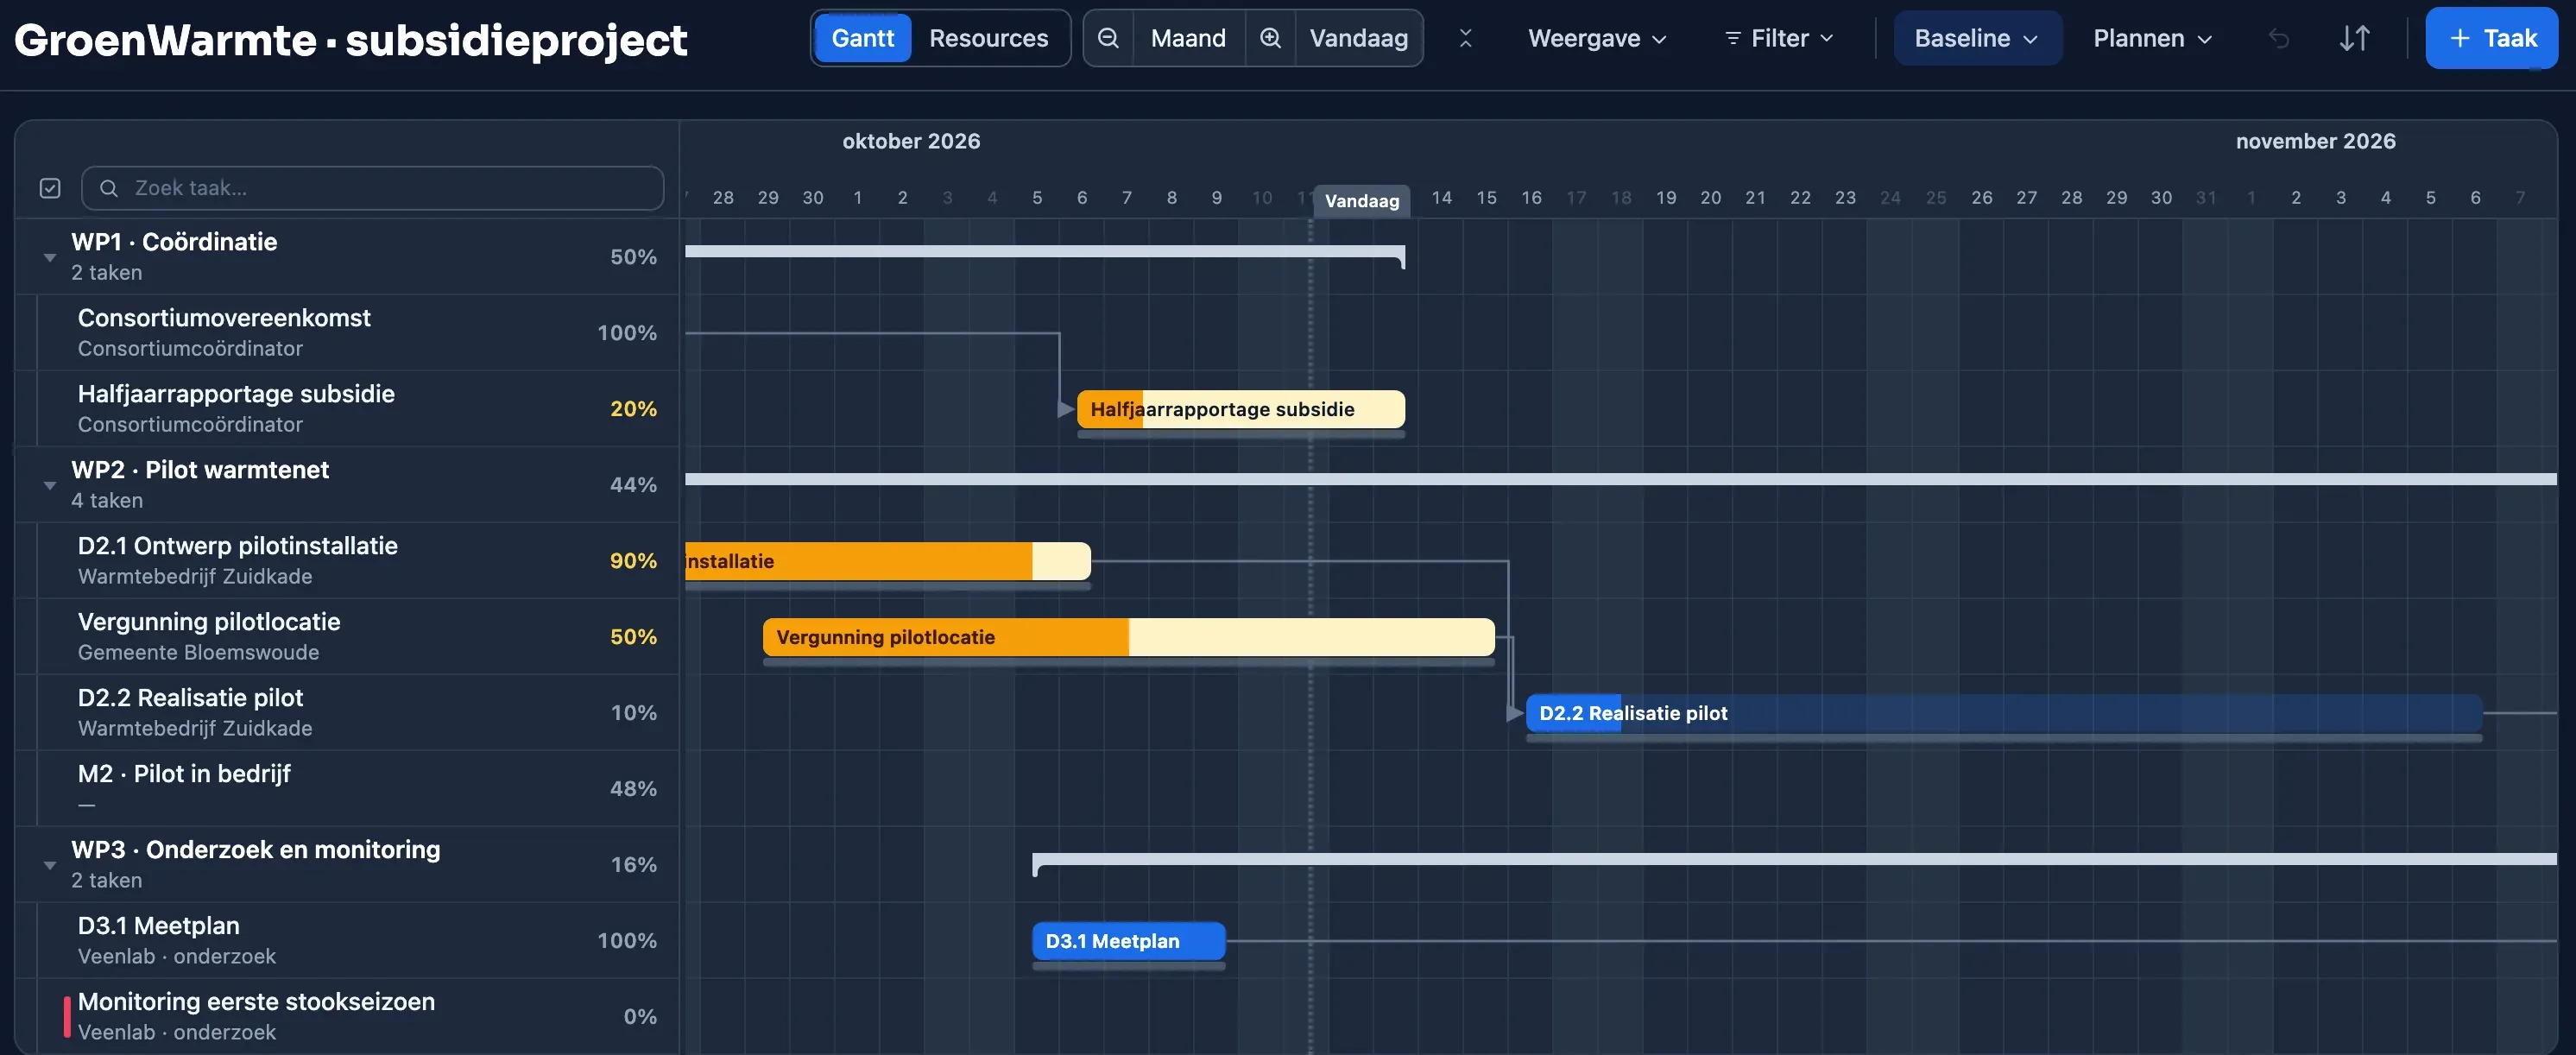Open the Baseline dropdown
Image resolution: width=2576 pixels, height=1055 pixels.
tap(1976, 38)
